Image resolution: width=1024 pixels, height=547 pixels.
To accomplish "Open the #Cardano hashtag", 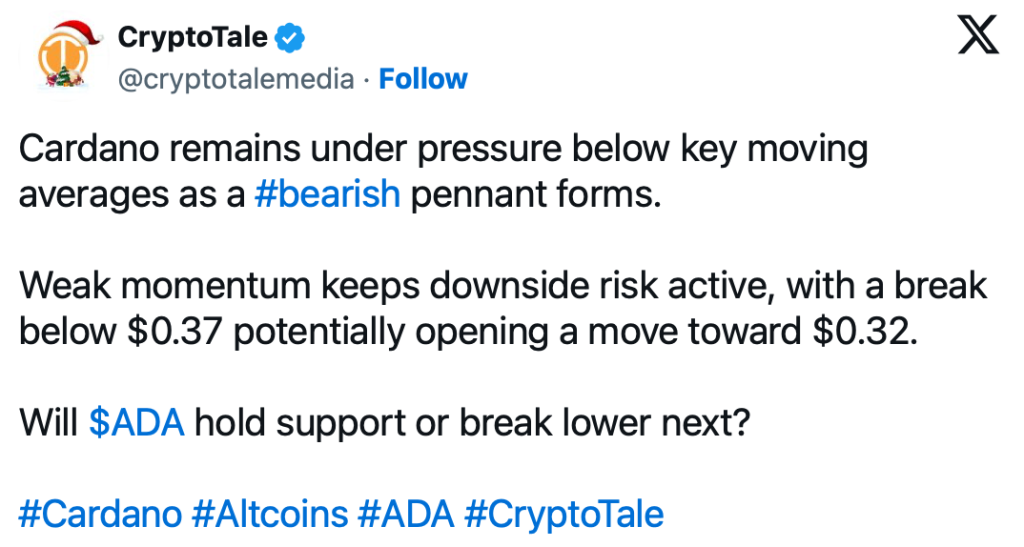I will pyautogui.click(x=100, y=514).
